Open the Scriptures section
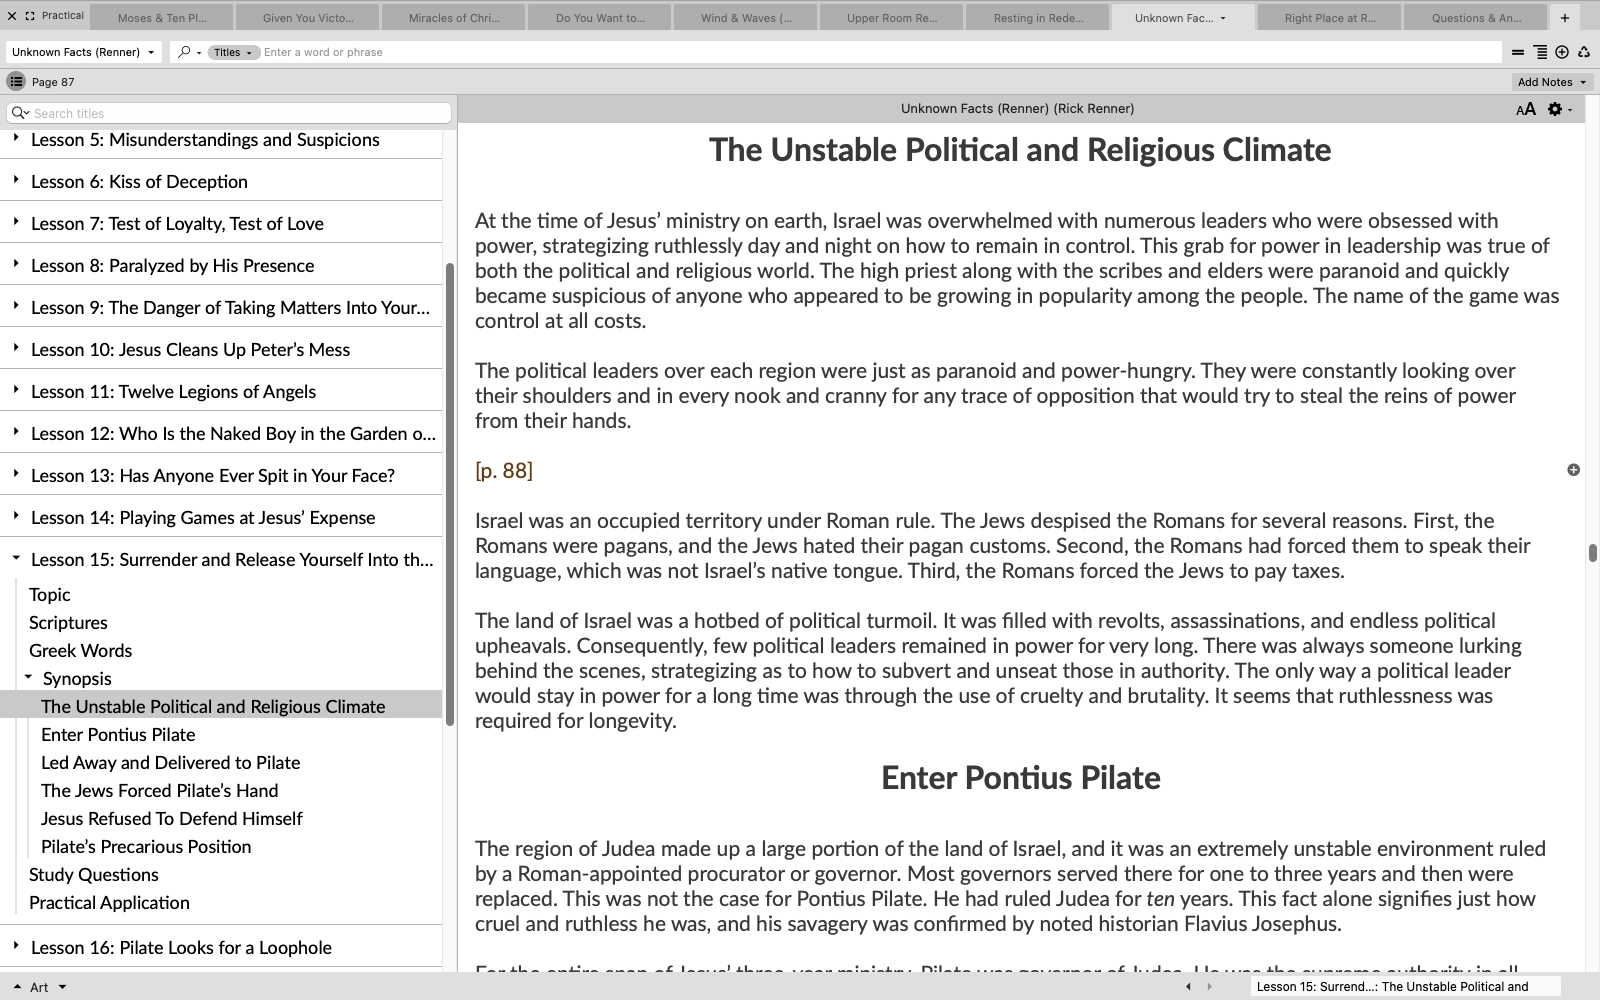 [x=68, y=623]
